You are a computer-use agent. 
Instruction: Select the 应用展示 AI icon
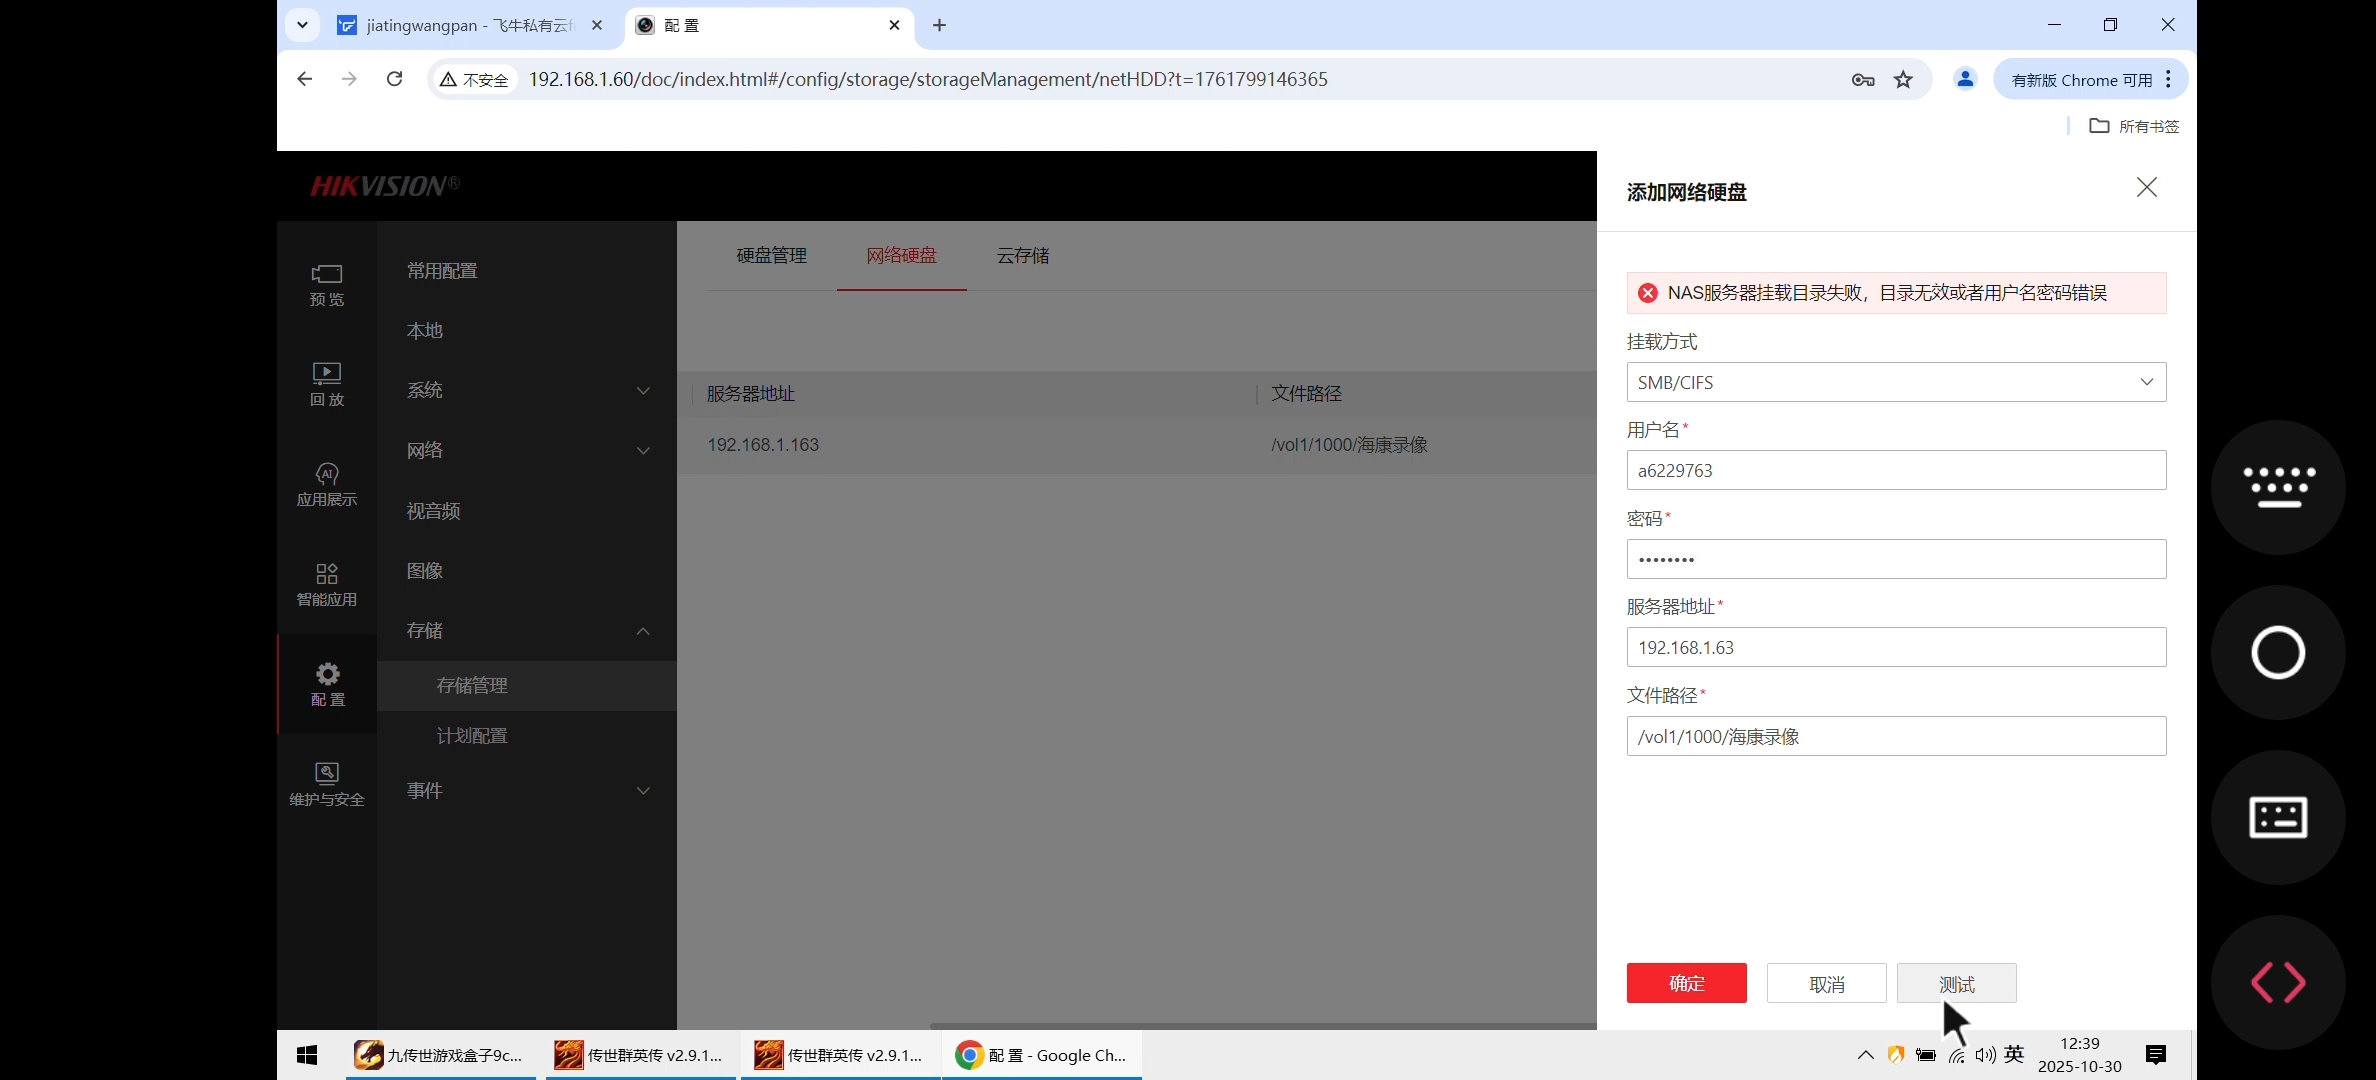(326, 483)
